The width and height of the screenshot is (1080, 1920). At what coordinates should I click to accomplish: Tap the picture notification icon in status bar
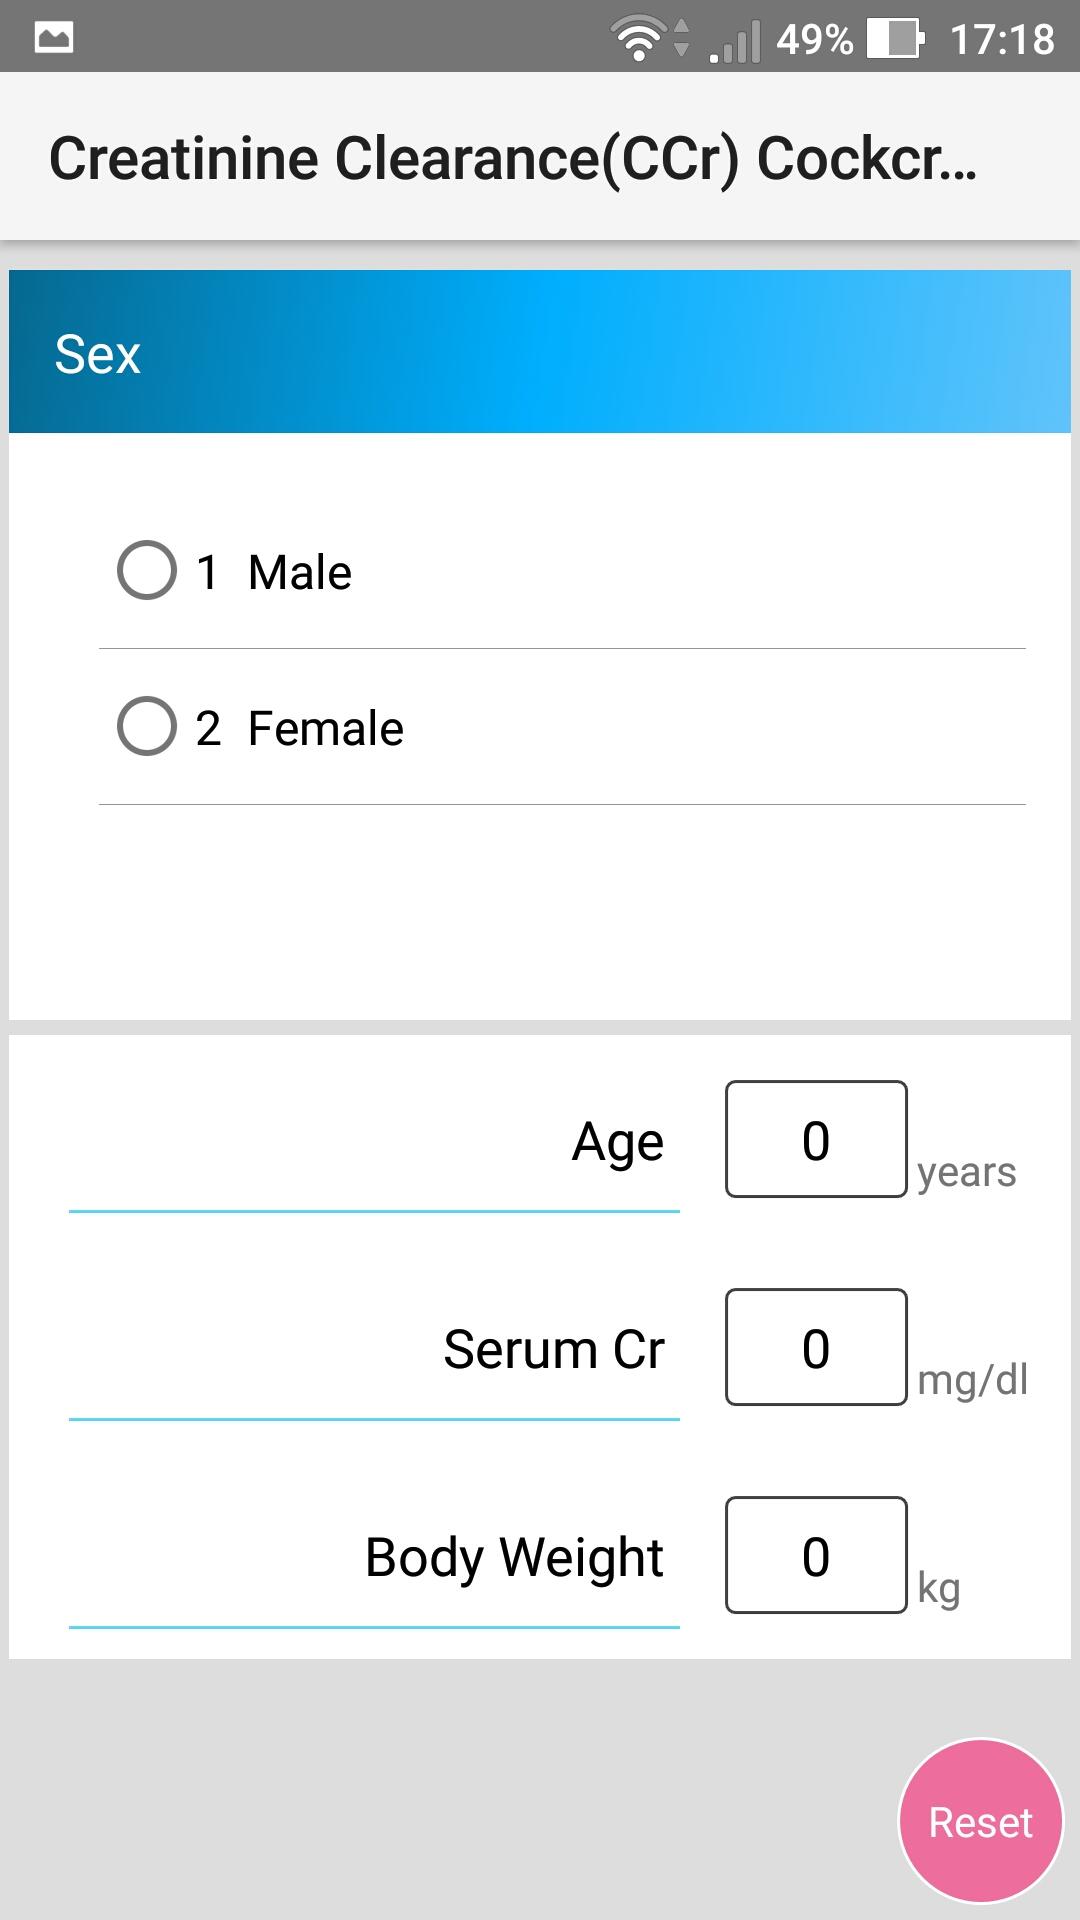tap(54, 38)
